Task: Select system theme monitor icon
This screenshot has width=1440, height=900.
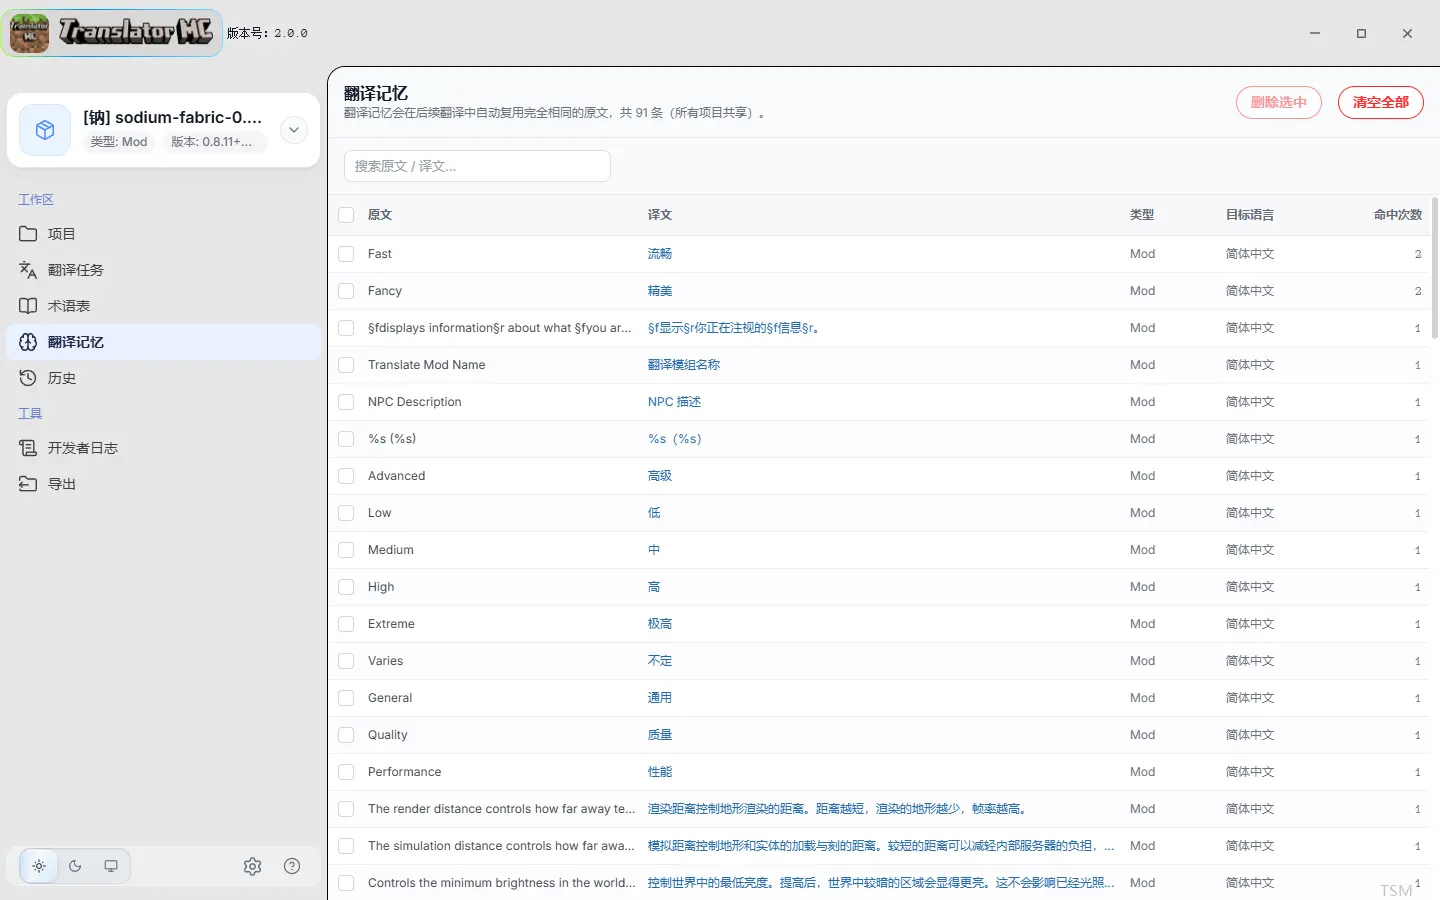Action: click(x=111, y=866)
